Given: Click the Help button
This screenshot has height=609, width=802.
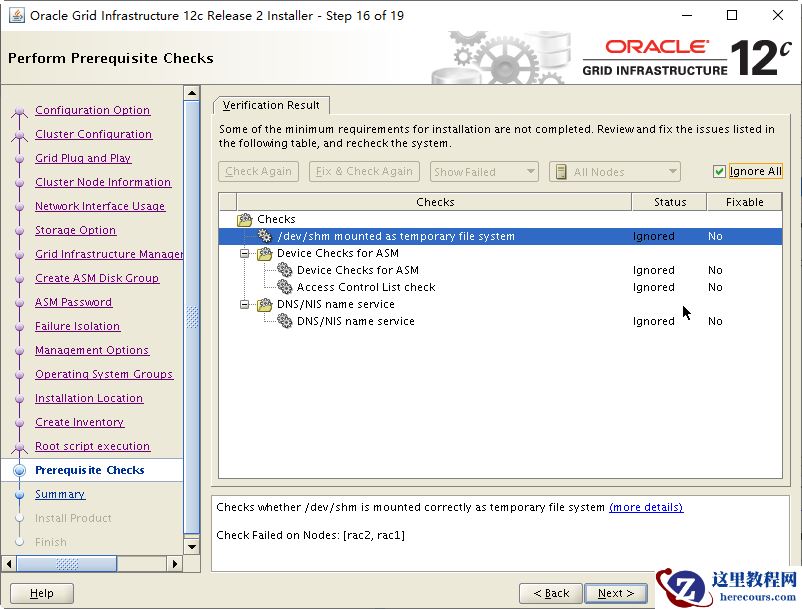Looking at the screenshot, I should coord(41,593).
